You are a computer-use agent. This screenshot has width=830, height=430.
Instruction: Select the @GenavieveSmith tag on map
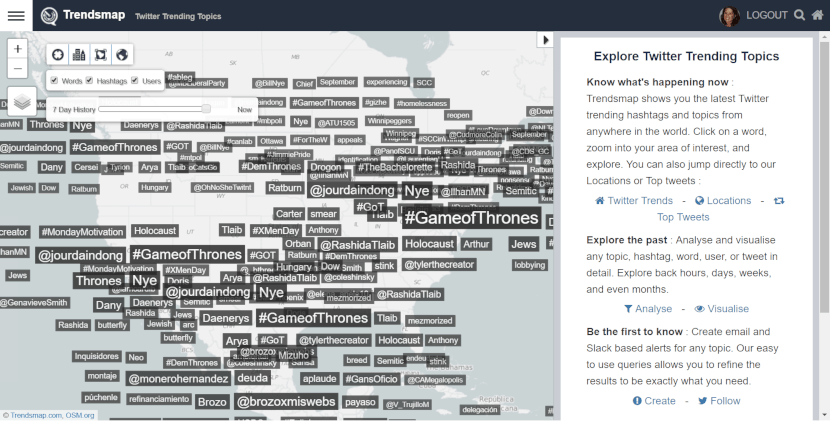pos(34,303)
